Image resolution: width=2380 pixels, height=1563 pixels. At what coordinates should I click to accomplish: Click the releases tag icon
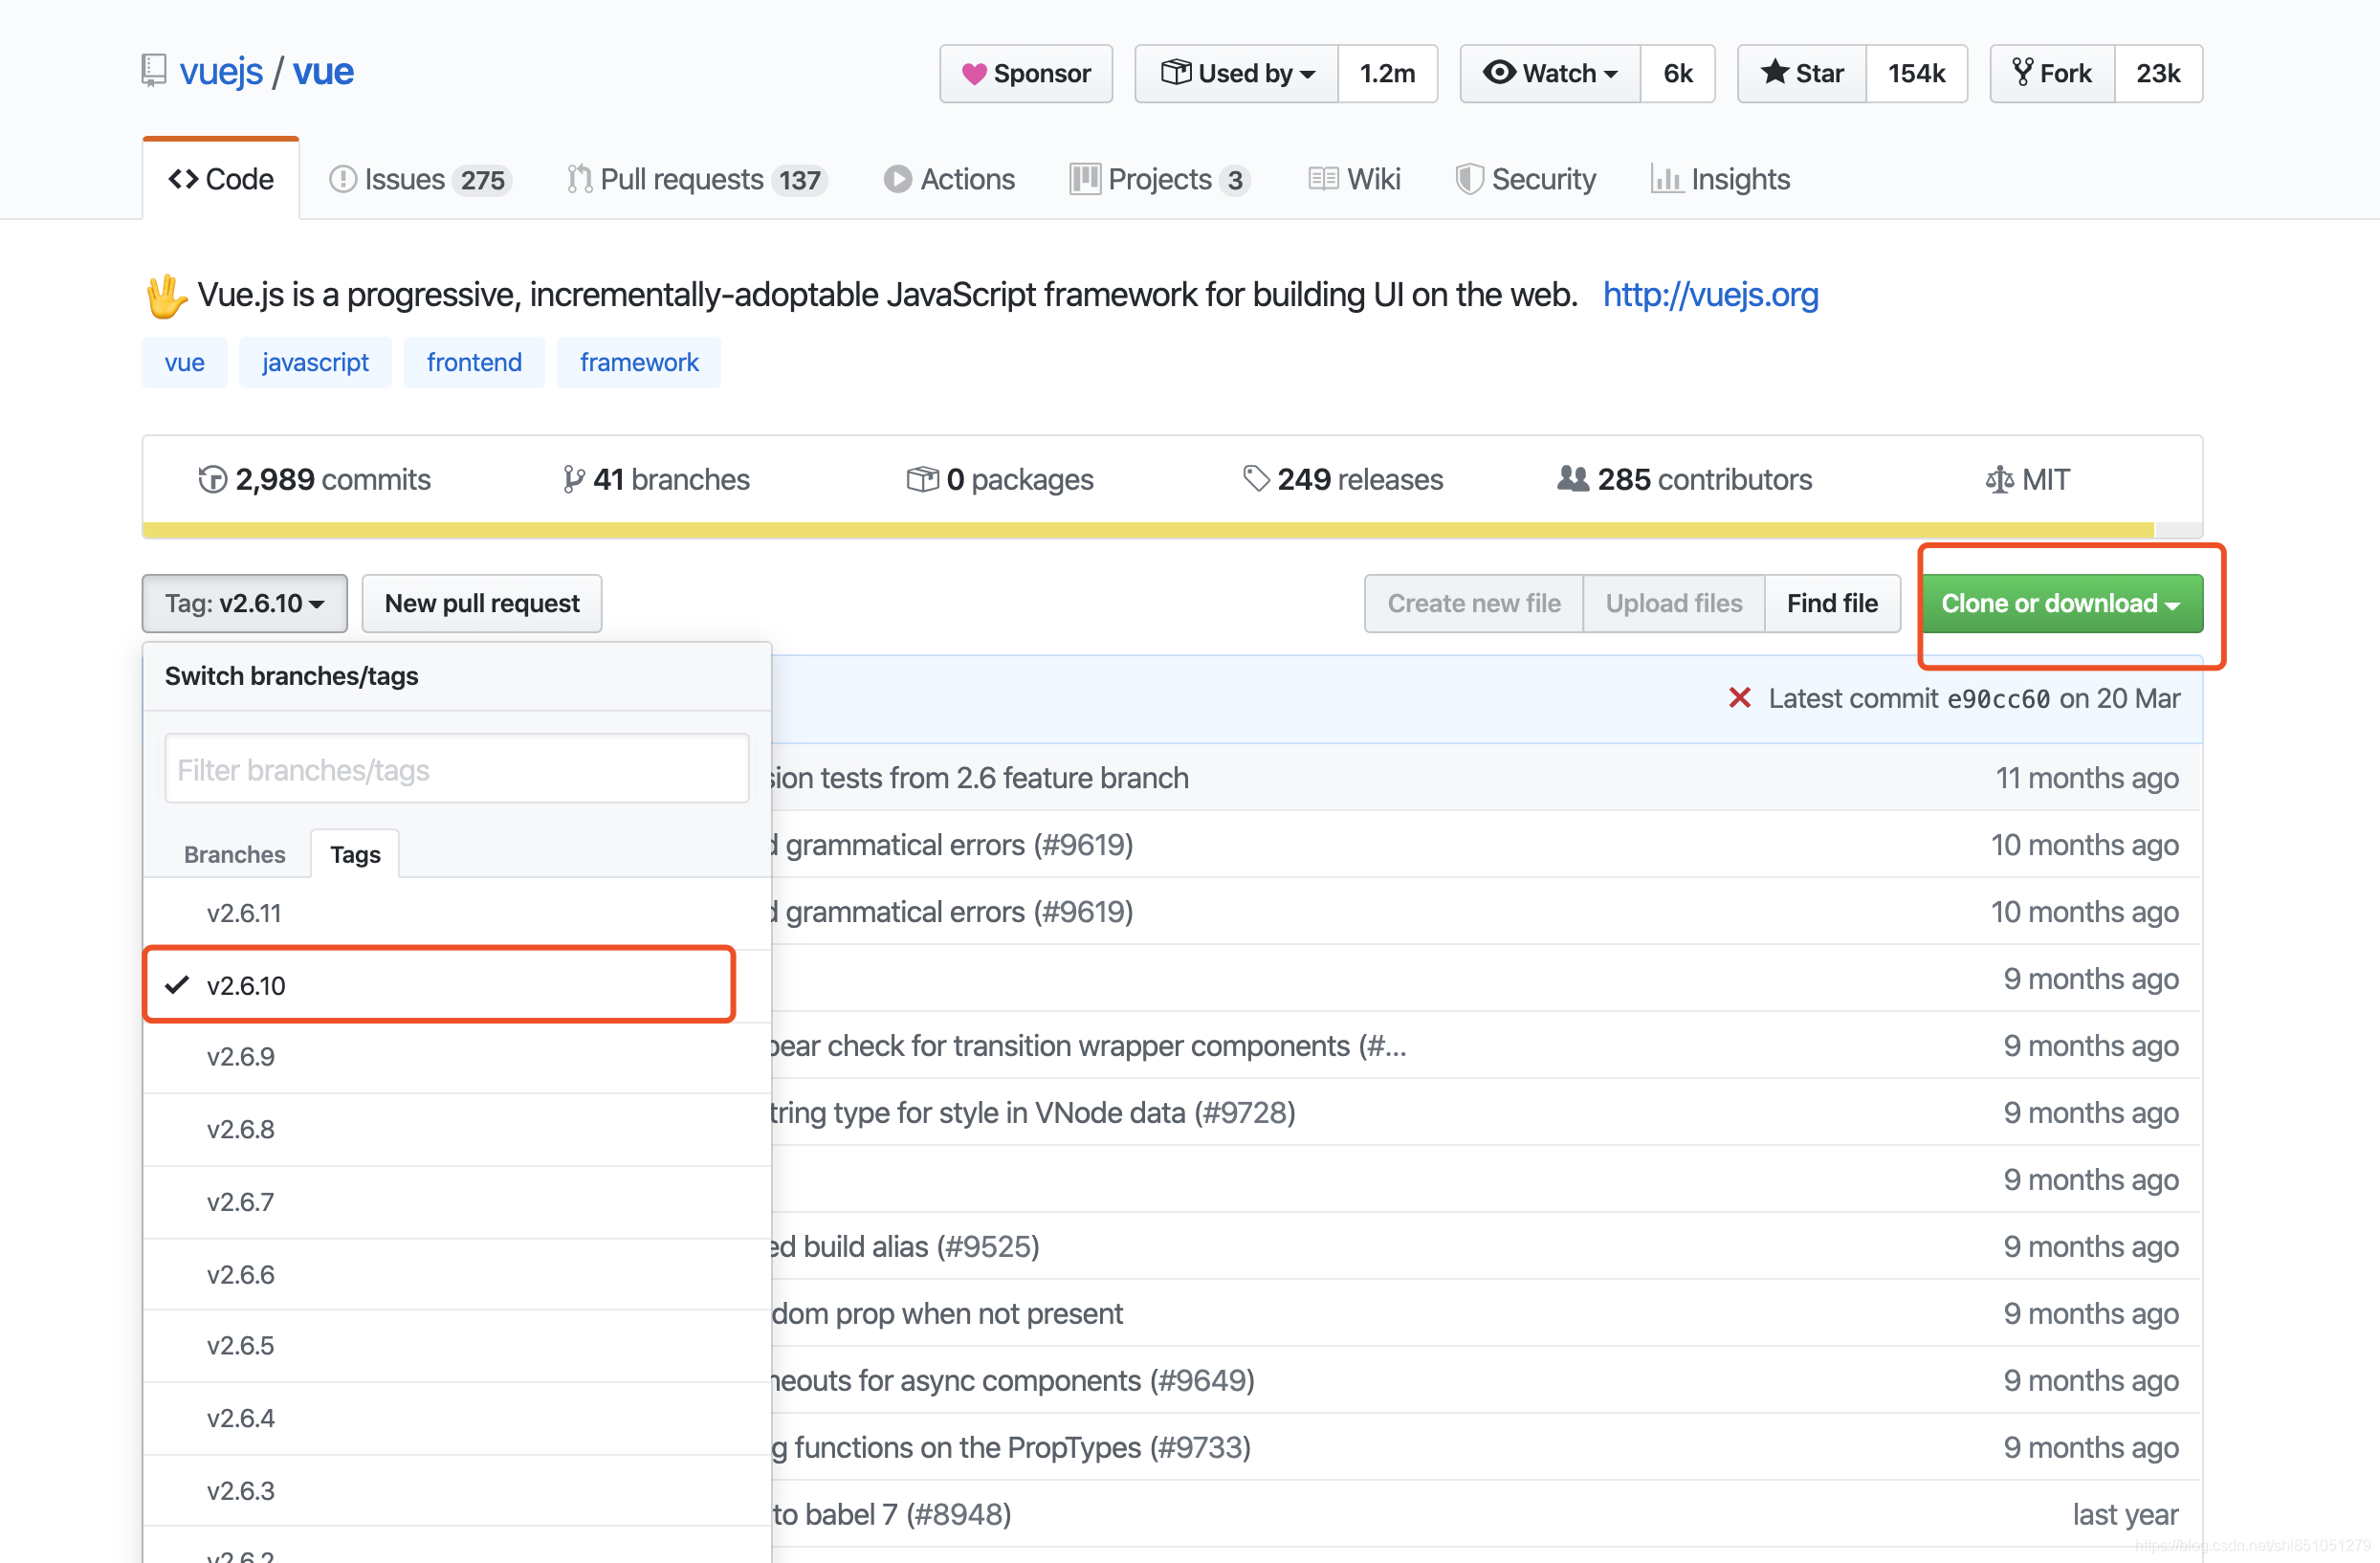point(1256,480)
